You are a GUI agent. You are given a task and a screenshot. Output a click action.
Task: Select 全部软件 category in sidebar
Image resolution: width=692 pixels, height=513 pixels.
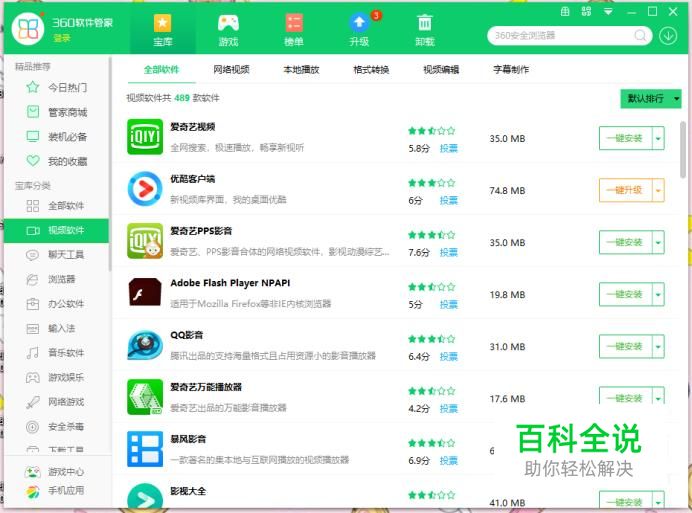point(57,206)
